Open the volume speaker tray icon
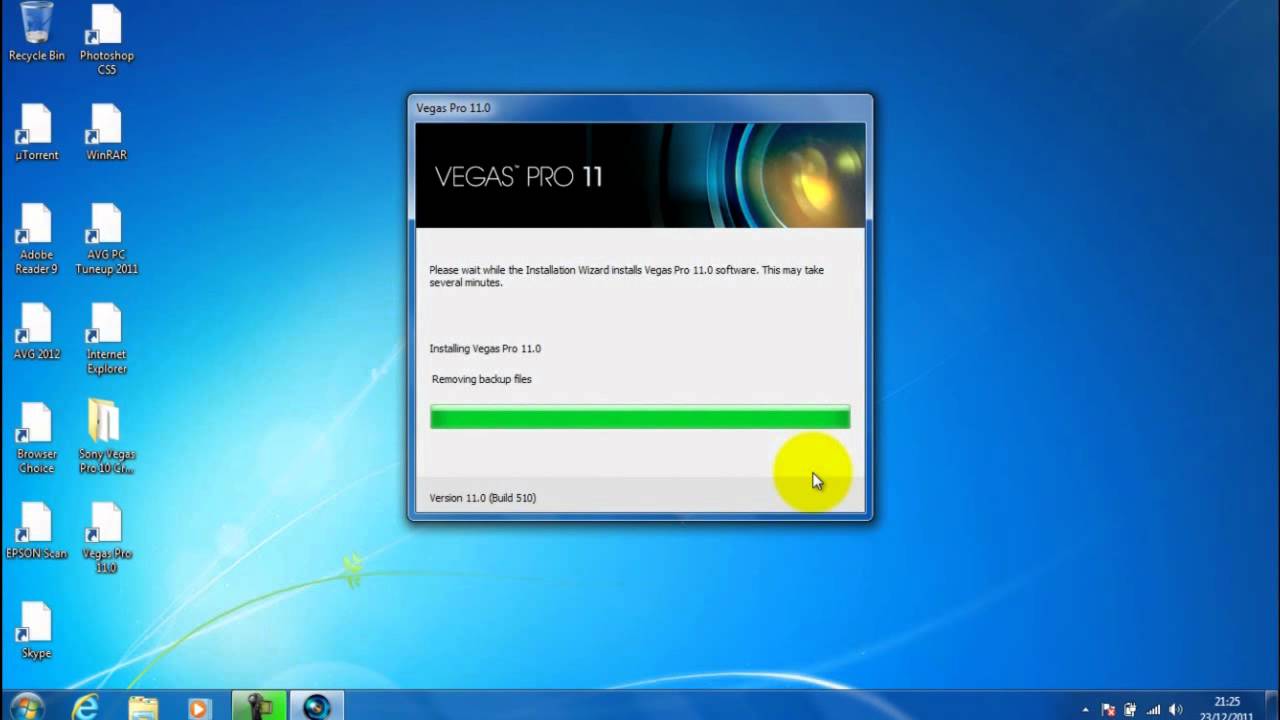The height and width of the screenshot is (720, 1280). (1176, 709)
